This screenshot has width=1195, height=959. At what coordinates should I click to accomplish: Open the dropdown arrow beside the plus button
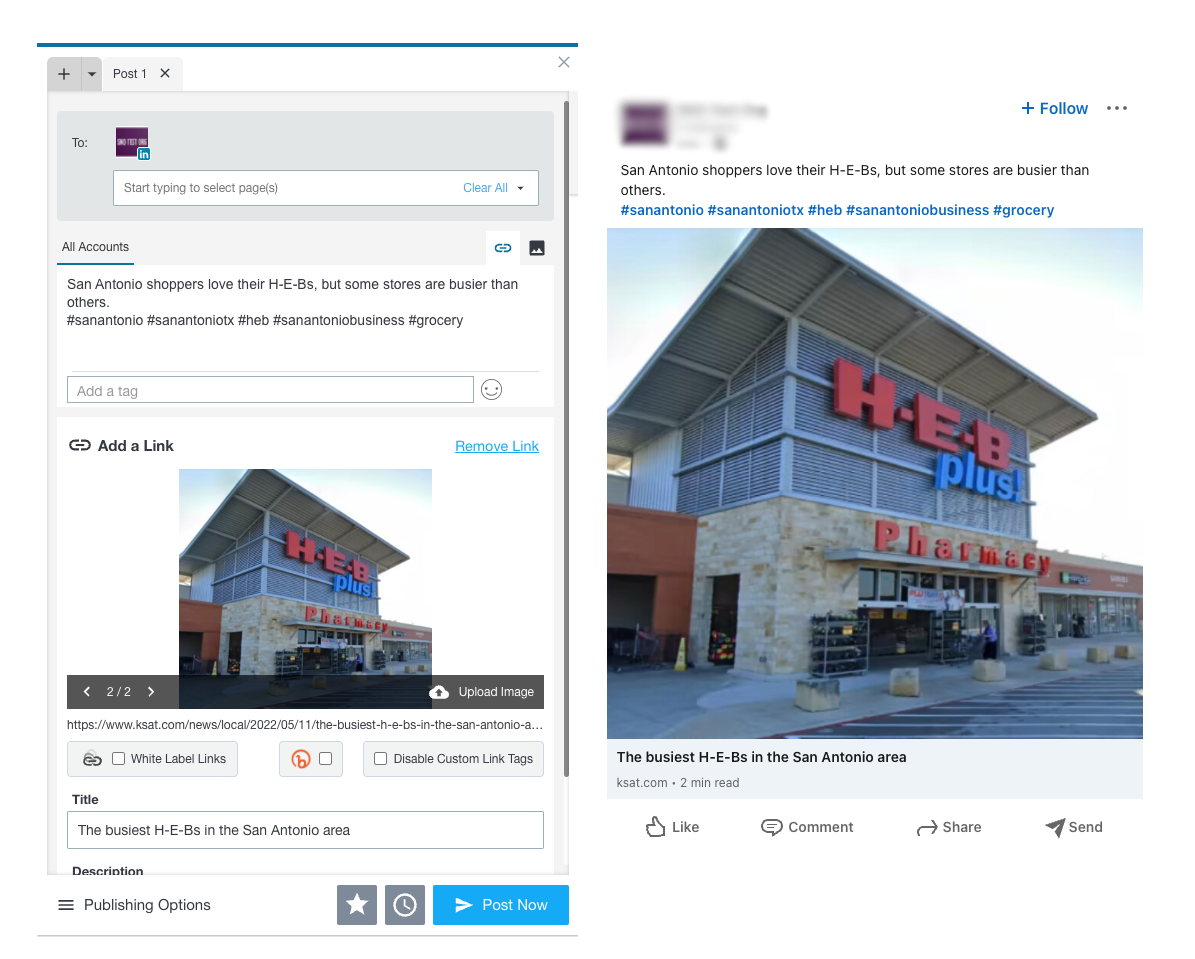click(91, 74)
